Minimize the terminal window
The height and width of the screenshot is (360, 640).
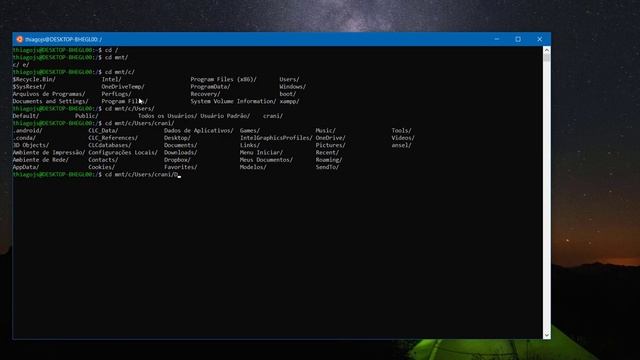(497, 39)
